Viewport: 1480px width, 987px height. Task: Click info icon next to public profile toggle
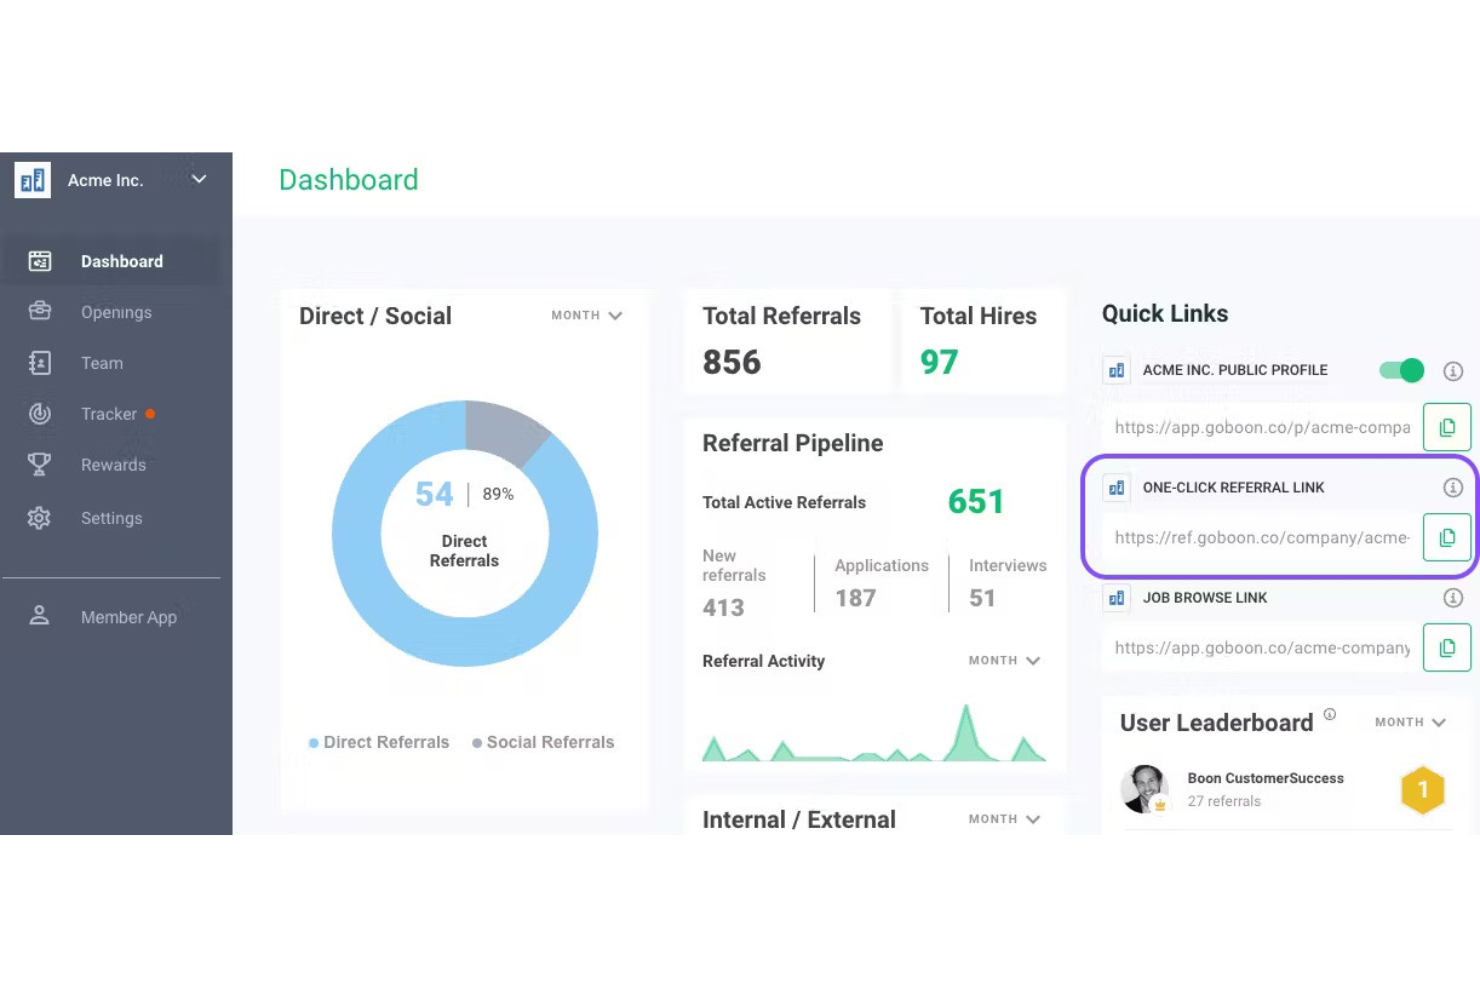click(x=1453, y=371)
